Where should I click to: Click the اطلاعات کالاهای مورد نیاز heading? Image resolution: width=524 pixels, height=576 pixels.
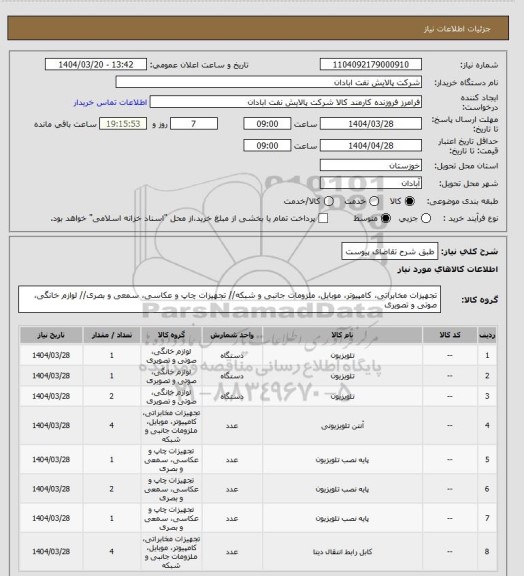tap(448, 269)
